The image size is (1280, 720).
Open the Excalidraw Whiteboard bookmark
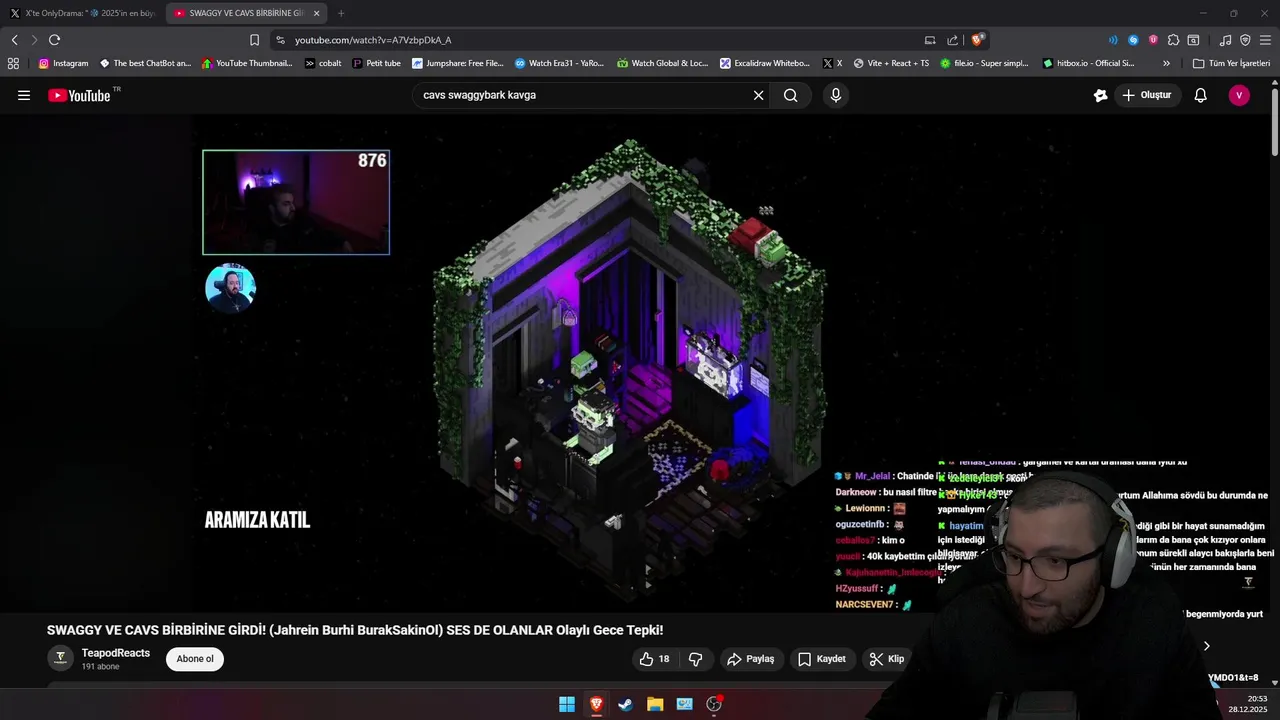pyautogui.click(x=765, y=63)
